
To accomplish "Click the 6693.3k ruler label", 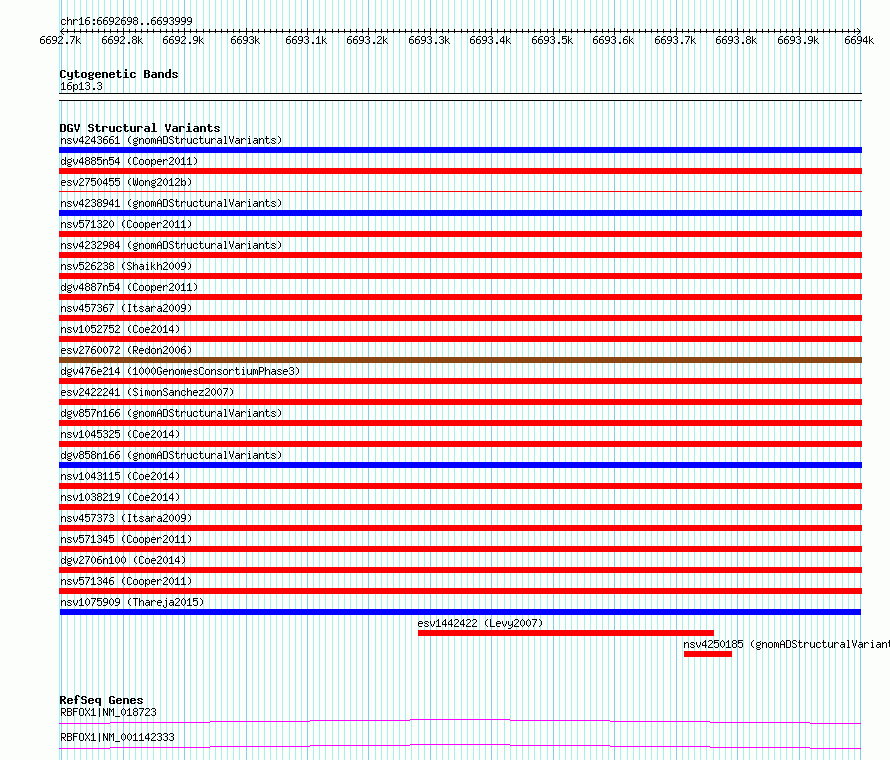I will (x=429, y=40).
